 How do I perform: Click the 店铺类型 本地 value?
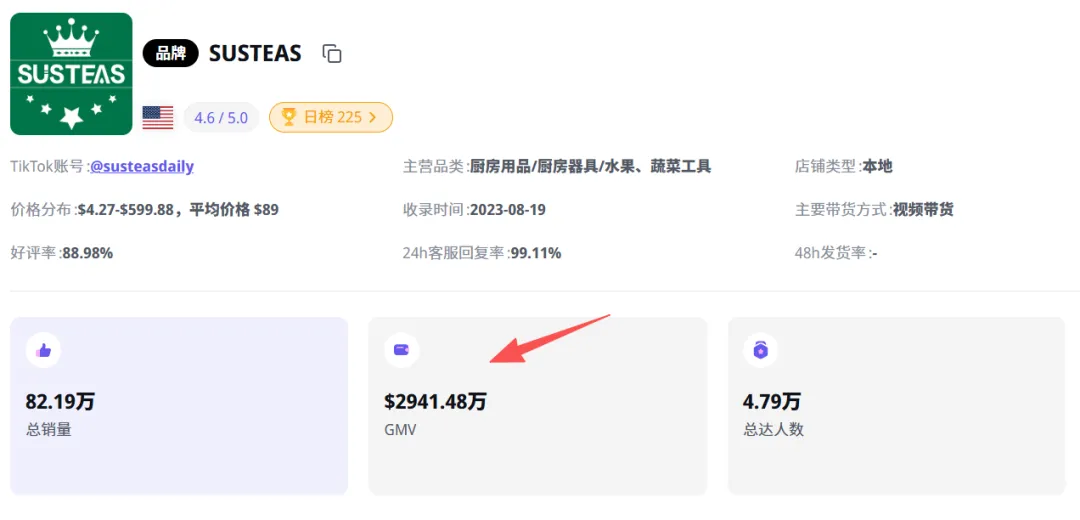coord(878,167)
